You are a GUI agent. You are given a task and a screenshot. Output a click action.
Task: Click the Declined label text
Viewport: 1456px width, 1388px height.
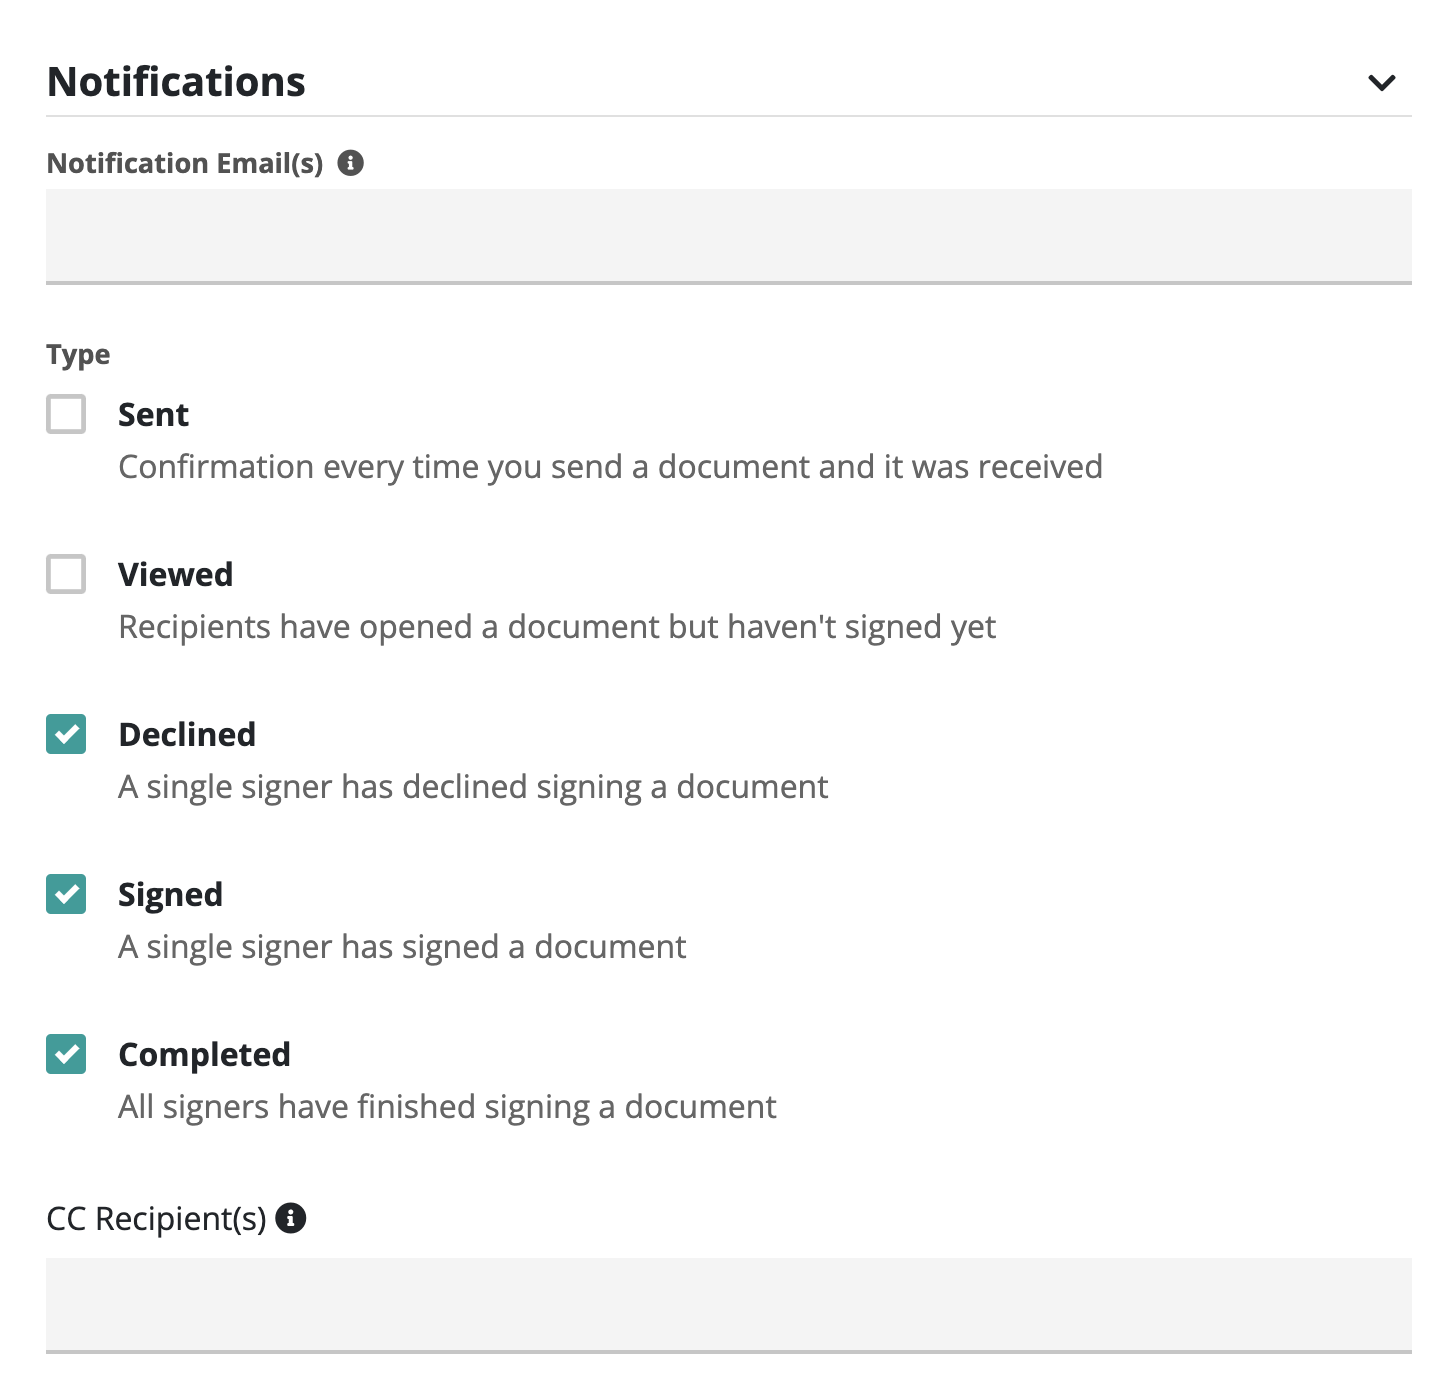[x=187, y=734]
